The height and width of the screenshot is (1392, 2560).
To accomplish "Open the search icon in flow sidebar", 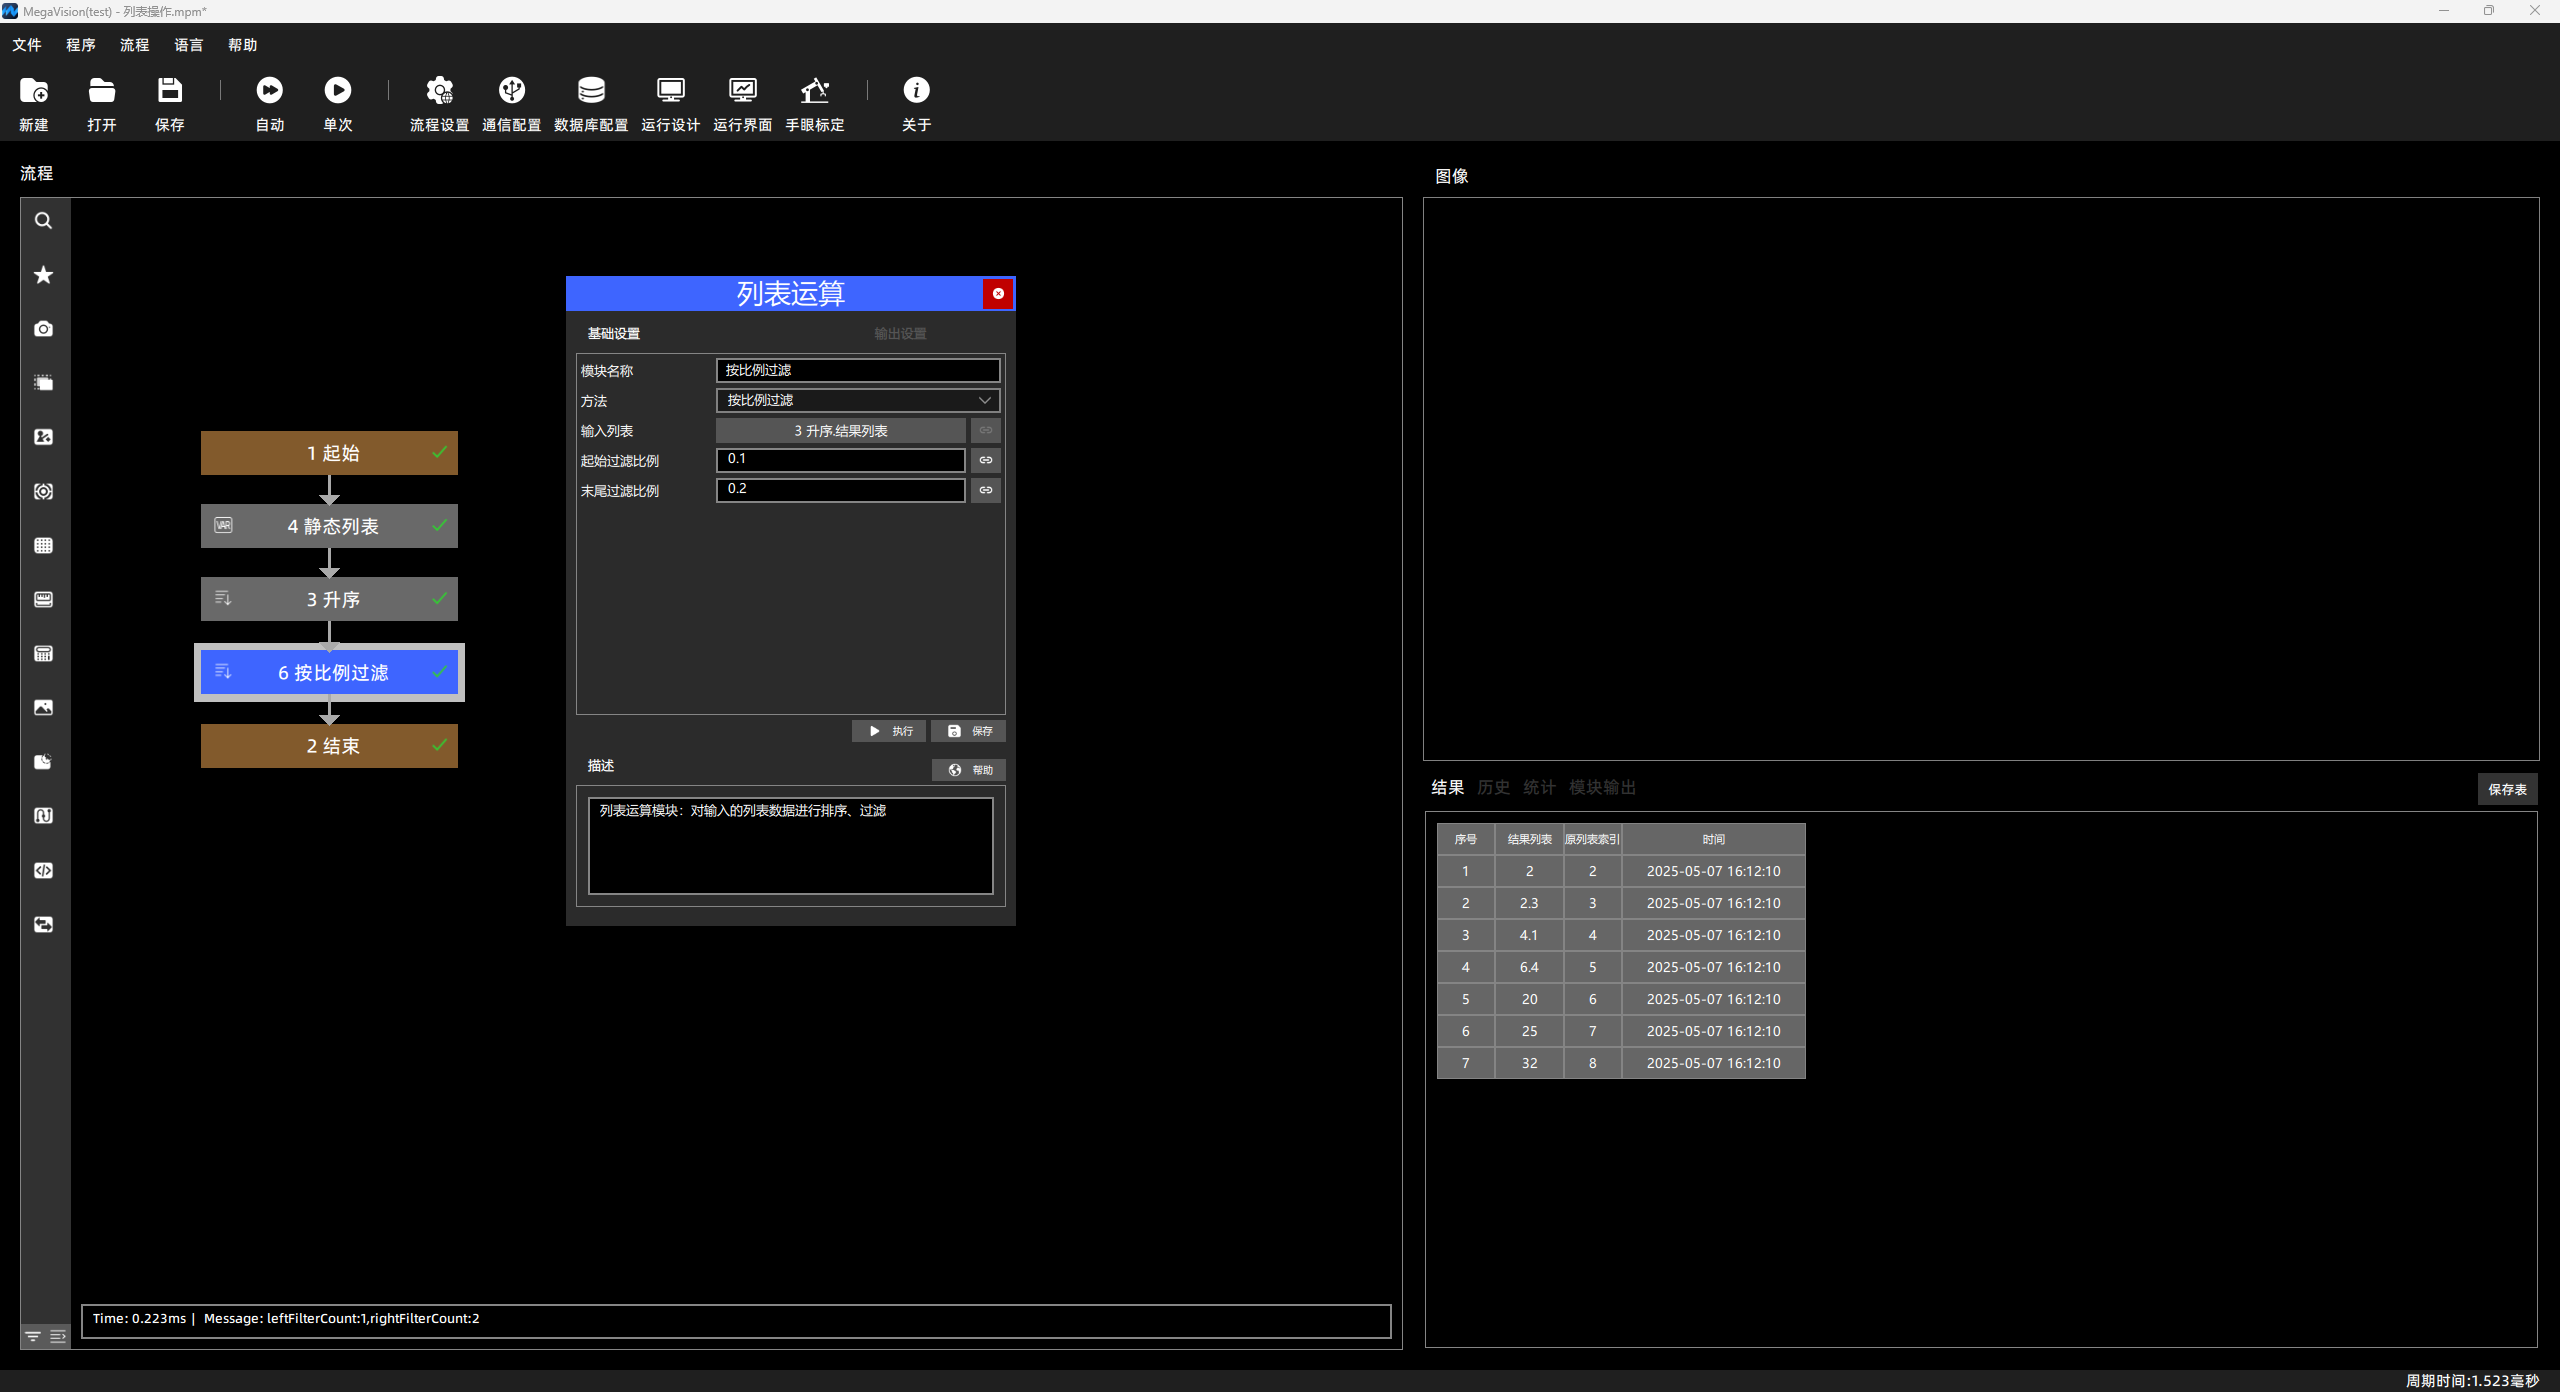I will coord(43,221).
